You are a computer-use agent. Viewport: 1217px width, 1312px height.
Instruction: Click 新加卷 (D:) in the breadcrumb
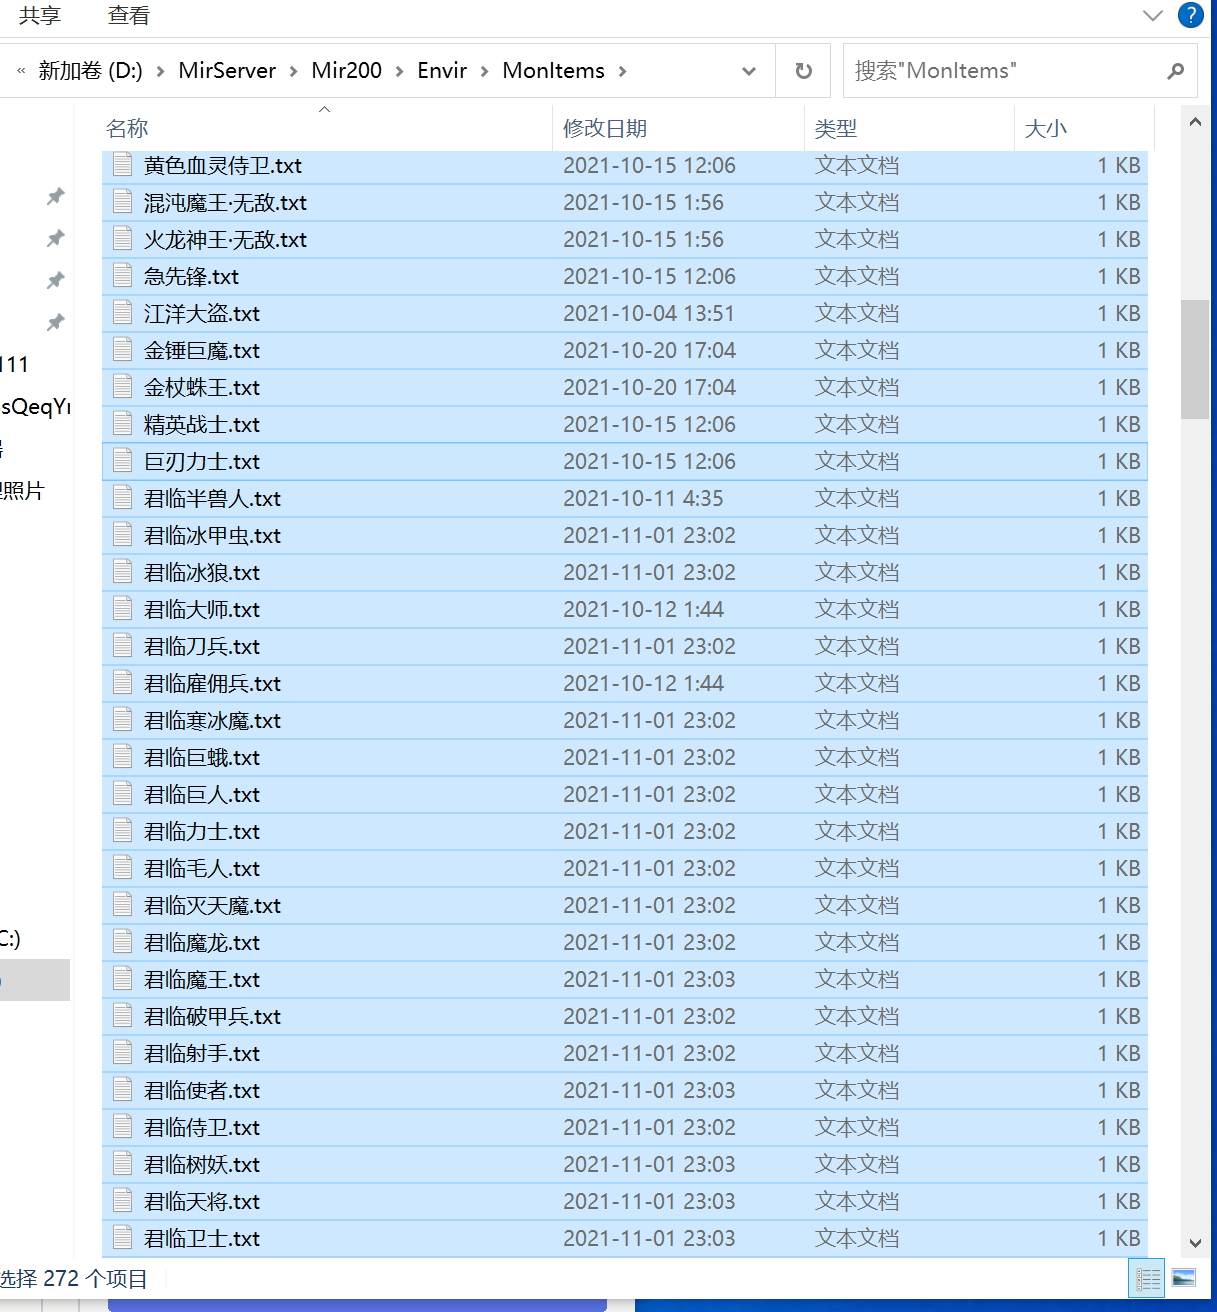tap(90, 71)
